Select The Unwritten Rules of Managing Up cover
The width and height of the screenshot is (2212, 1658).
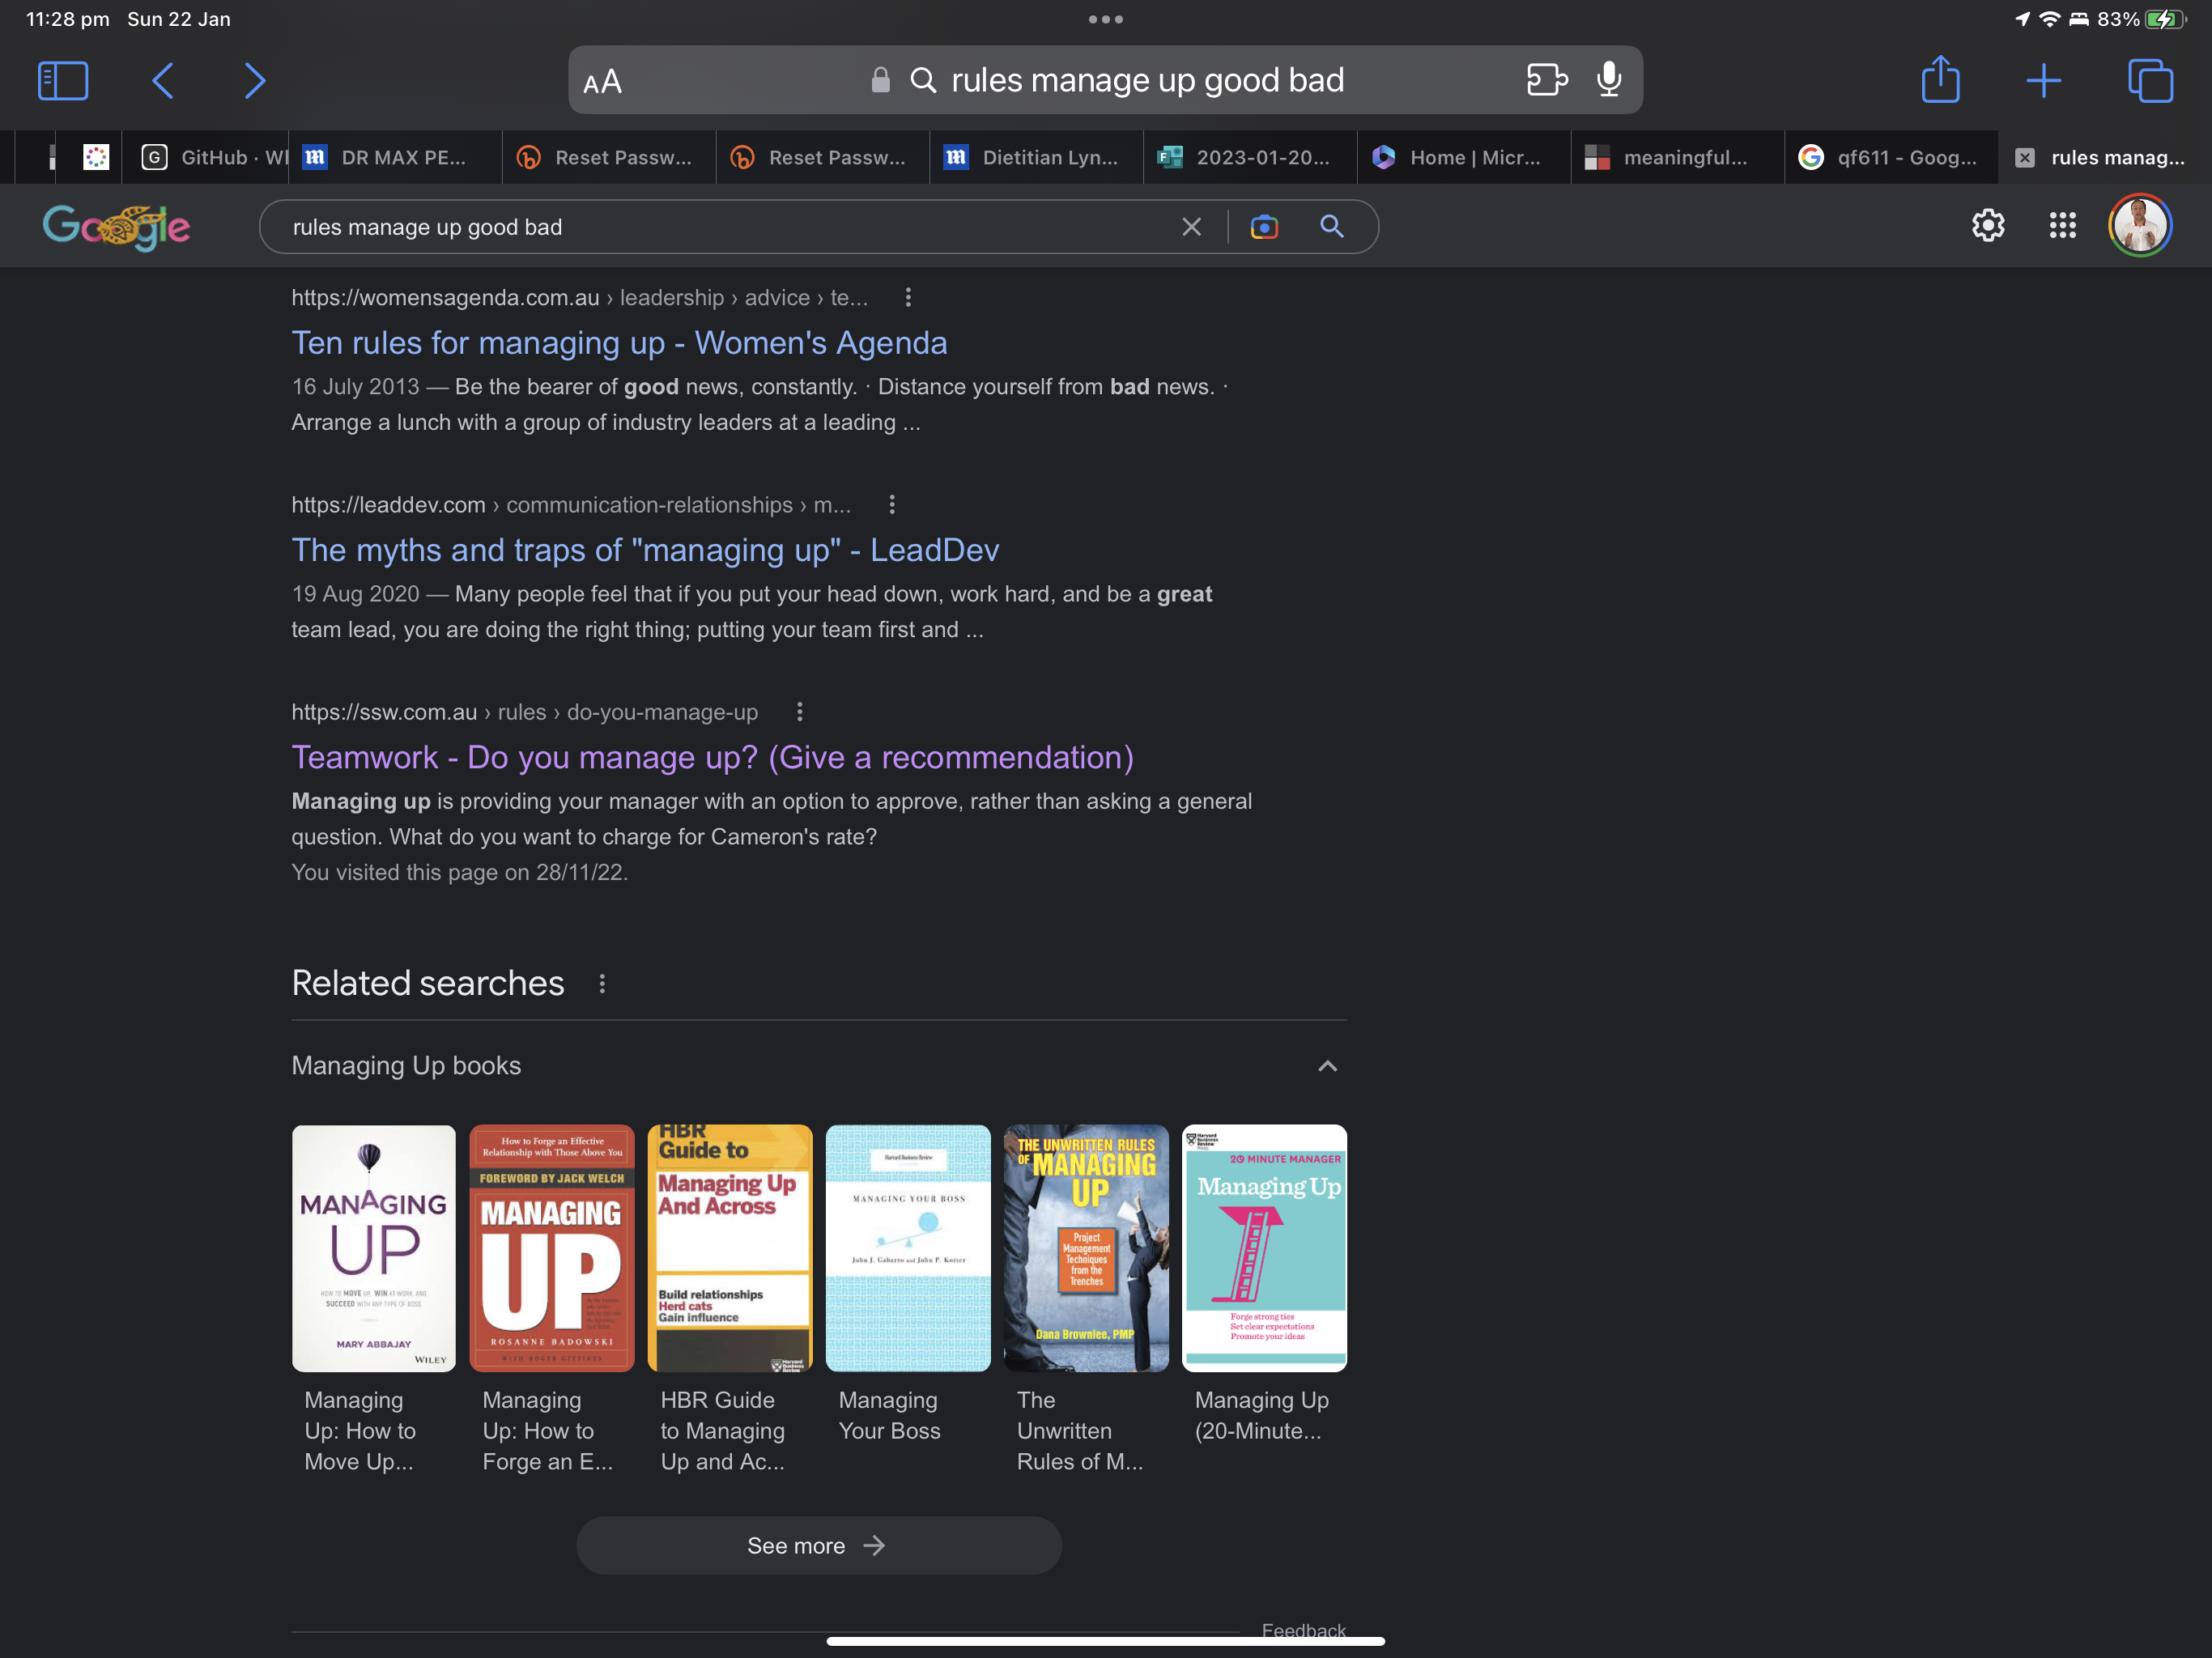click(x=1086, y=1248)
